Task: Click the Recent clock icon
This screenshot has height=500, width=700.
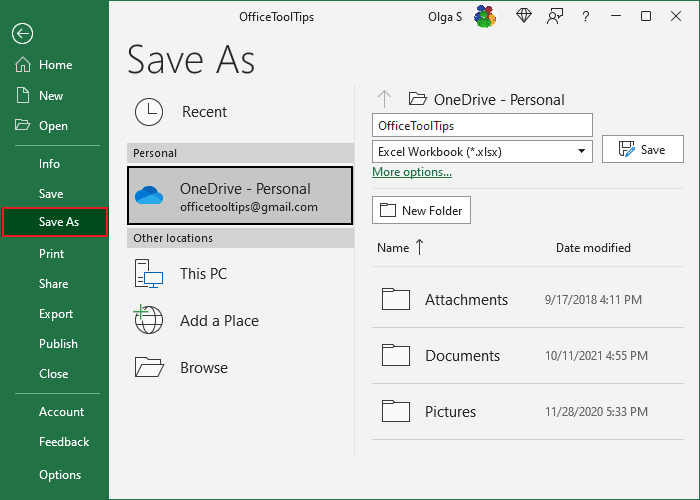Action: pyautogui.click(x=149, y=112)
